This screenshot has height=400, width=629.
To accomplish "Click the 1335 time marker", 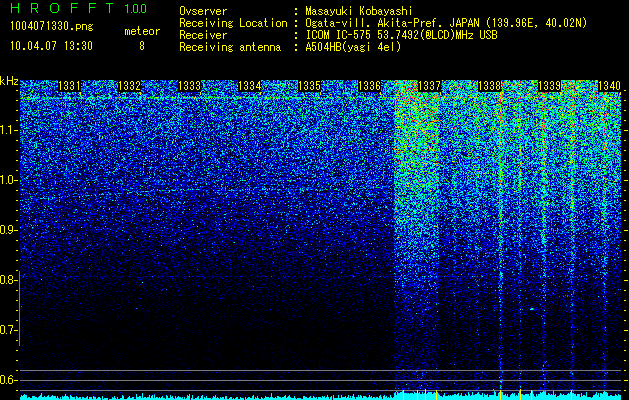I will coord(310,86).
